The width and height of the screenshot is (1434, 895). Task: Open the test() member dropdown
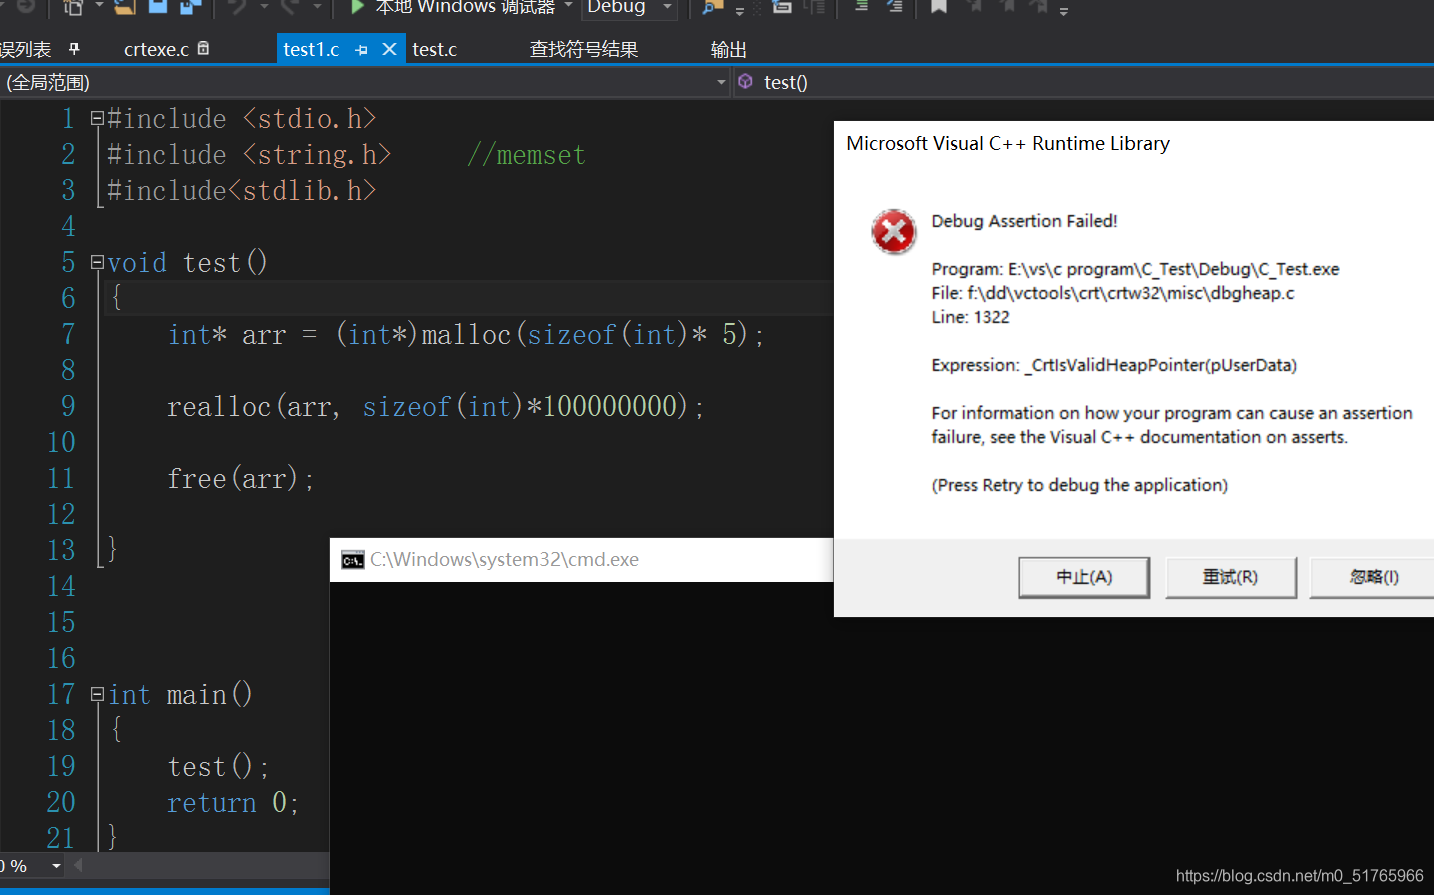[1084, 82]
